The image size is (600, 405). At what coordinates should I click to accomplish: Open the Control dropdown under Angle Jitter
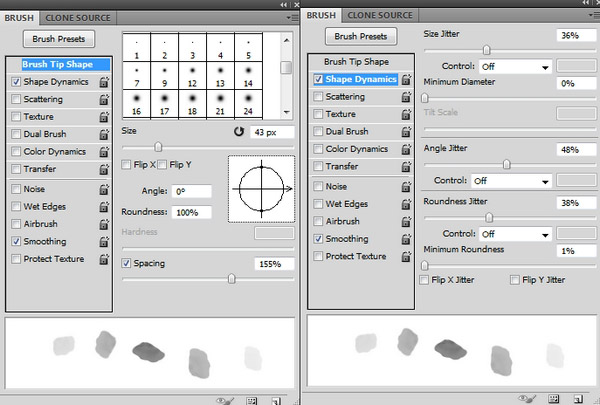tap(511, 181)
